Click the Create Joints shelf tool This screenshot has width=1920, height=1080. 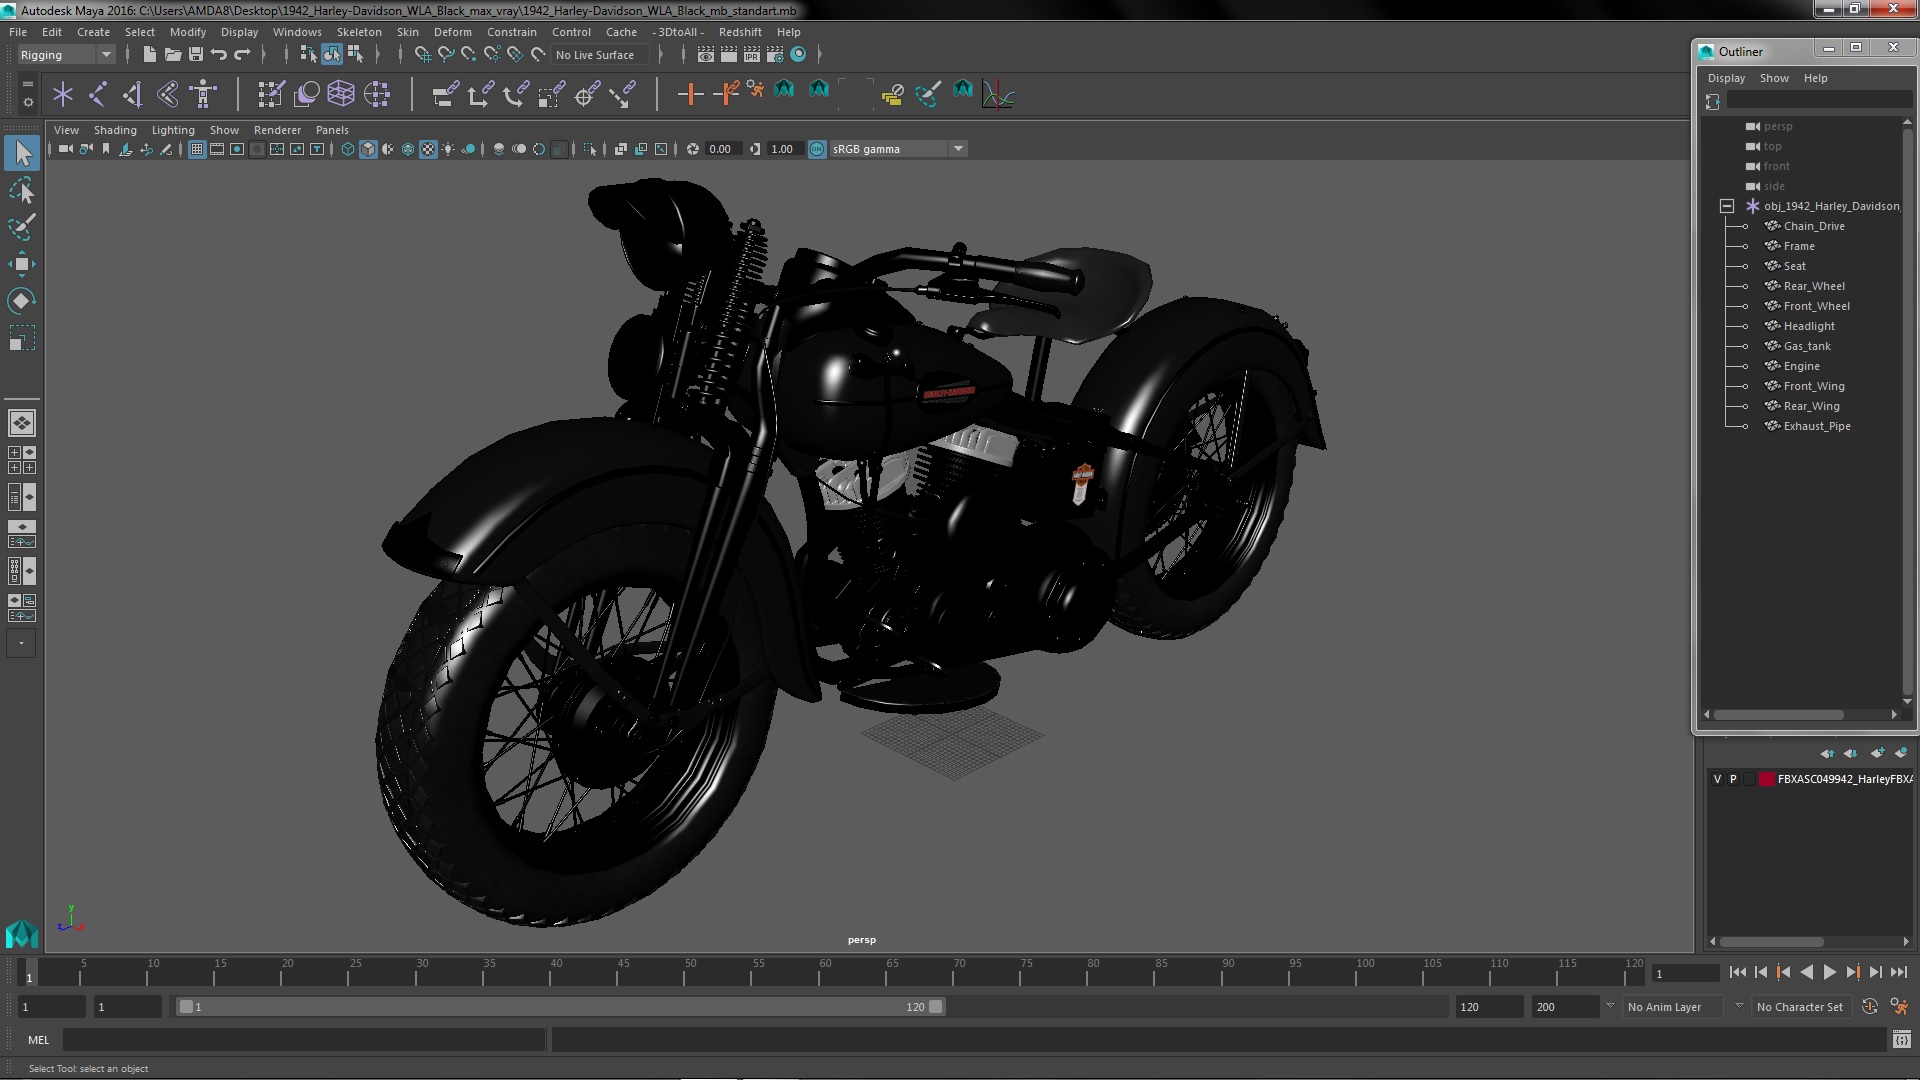coord(98,94)
